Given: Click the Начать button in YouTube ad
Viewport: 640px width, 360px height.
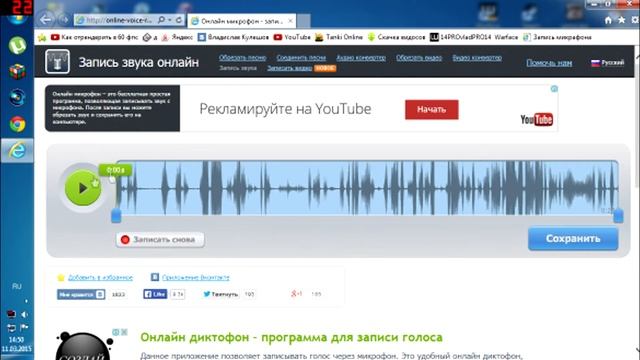Looking at the screenshot, I should 432,109.
